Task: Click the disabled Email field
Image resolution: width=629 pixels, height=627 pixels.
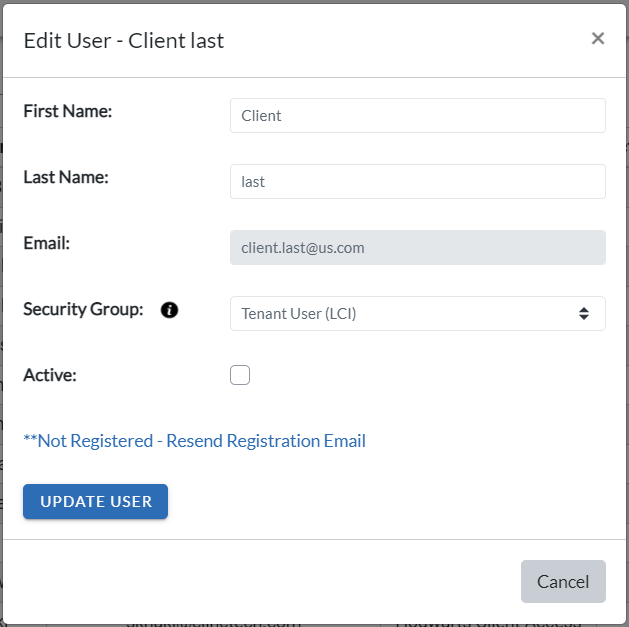Action: [x=417, y=248]
